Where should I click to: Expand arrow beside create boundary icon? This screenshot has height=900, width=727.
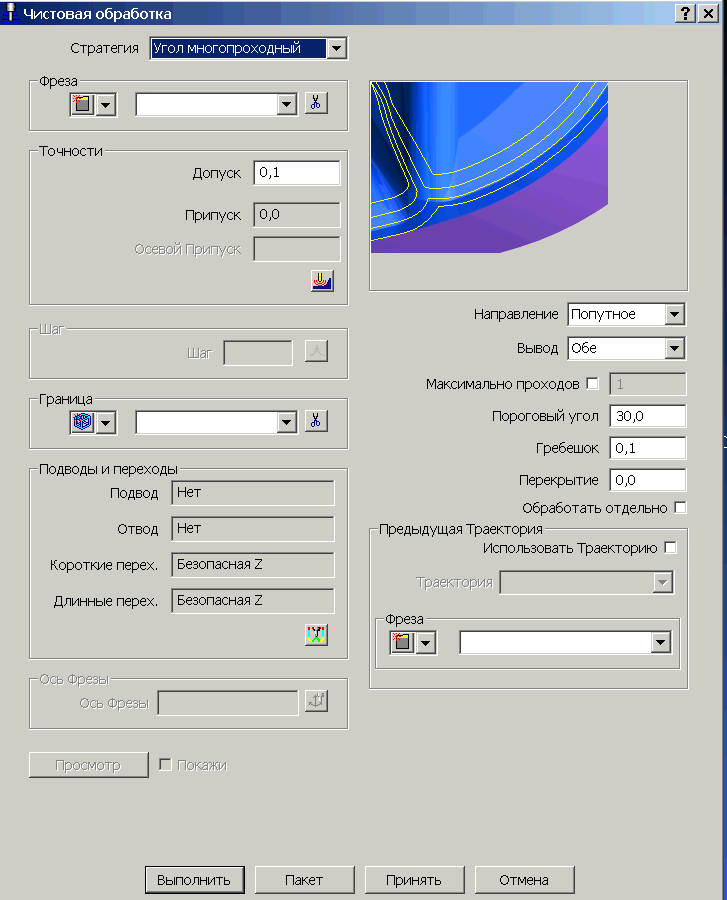[106, 423]
